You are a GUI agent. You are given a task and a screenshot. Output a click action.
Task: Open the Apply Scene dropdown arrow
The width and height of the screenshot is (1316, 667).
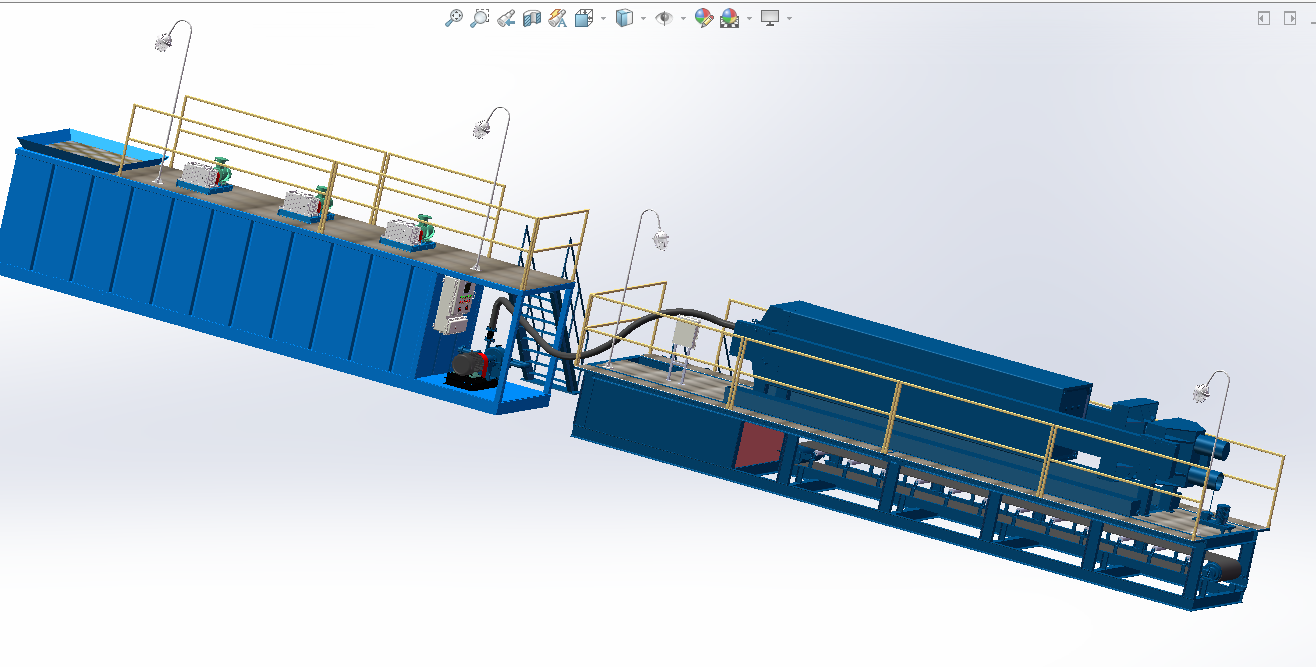point(749,19)
